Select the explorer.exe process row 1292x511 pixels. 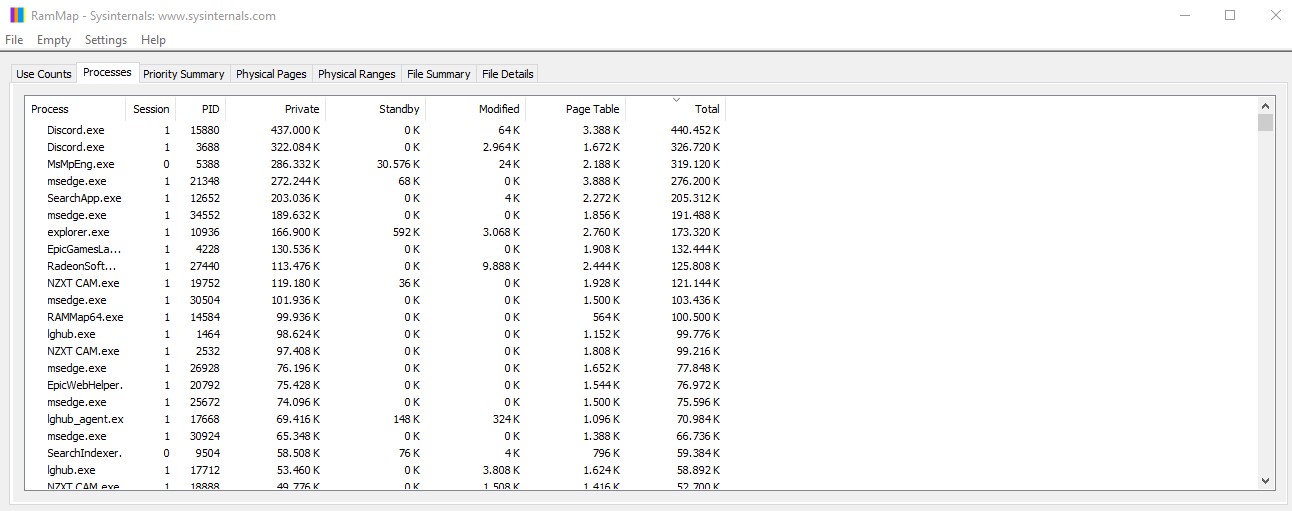376,232
